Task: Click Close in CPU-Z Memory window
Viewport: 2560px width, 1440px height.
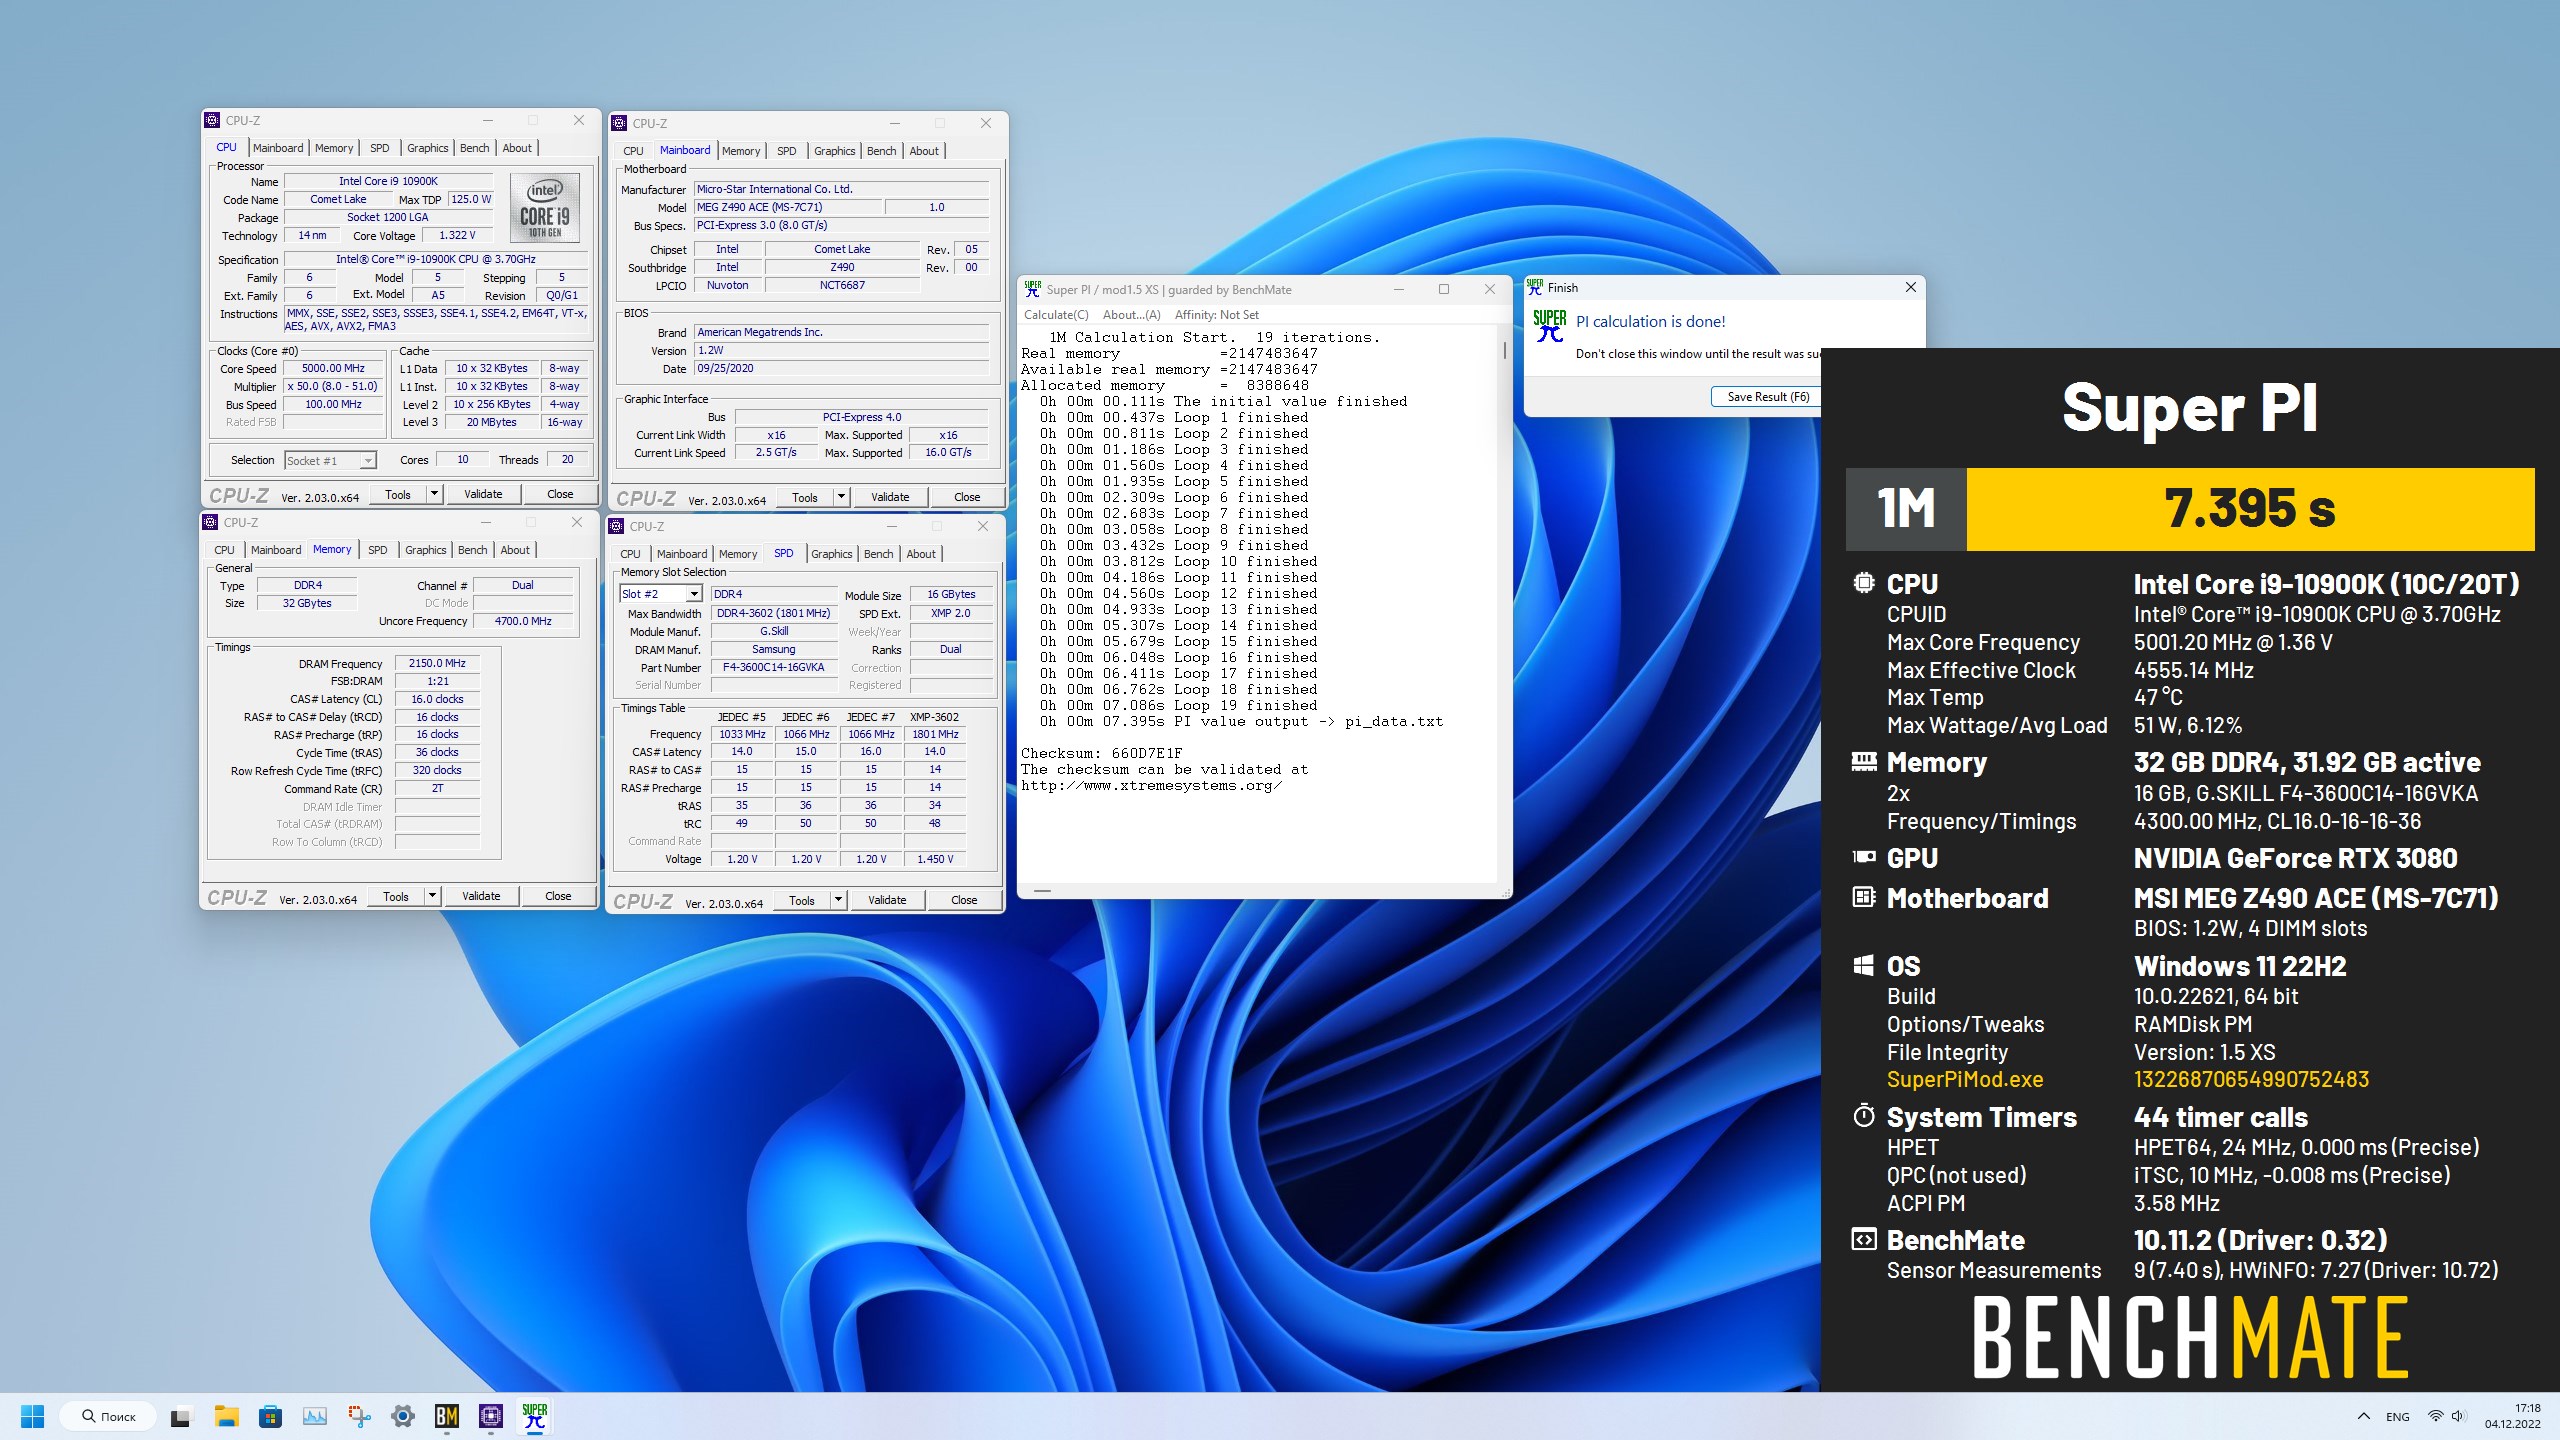Action: (558, 896)
